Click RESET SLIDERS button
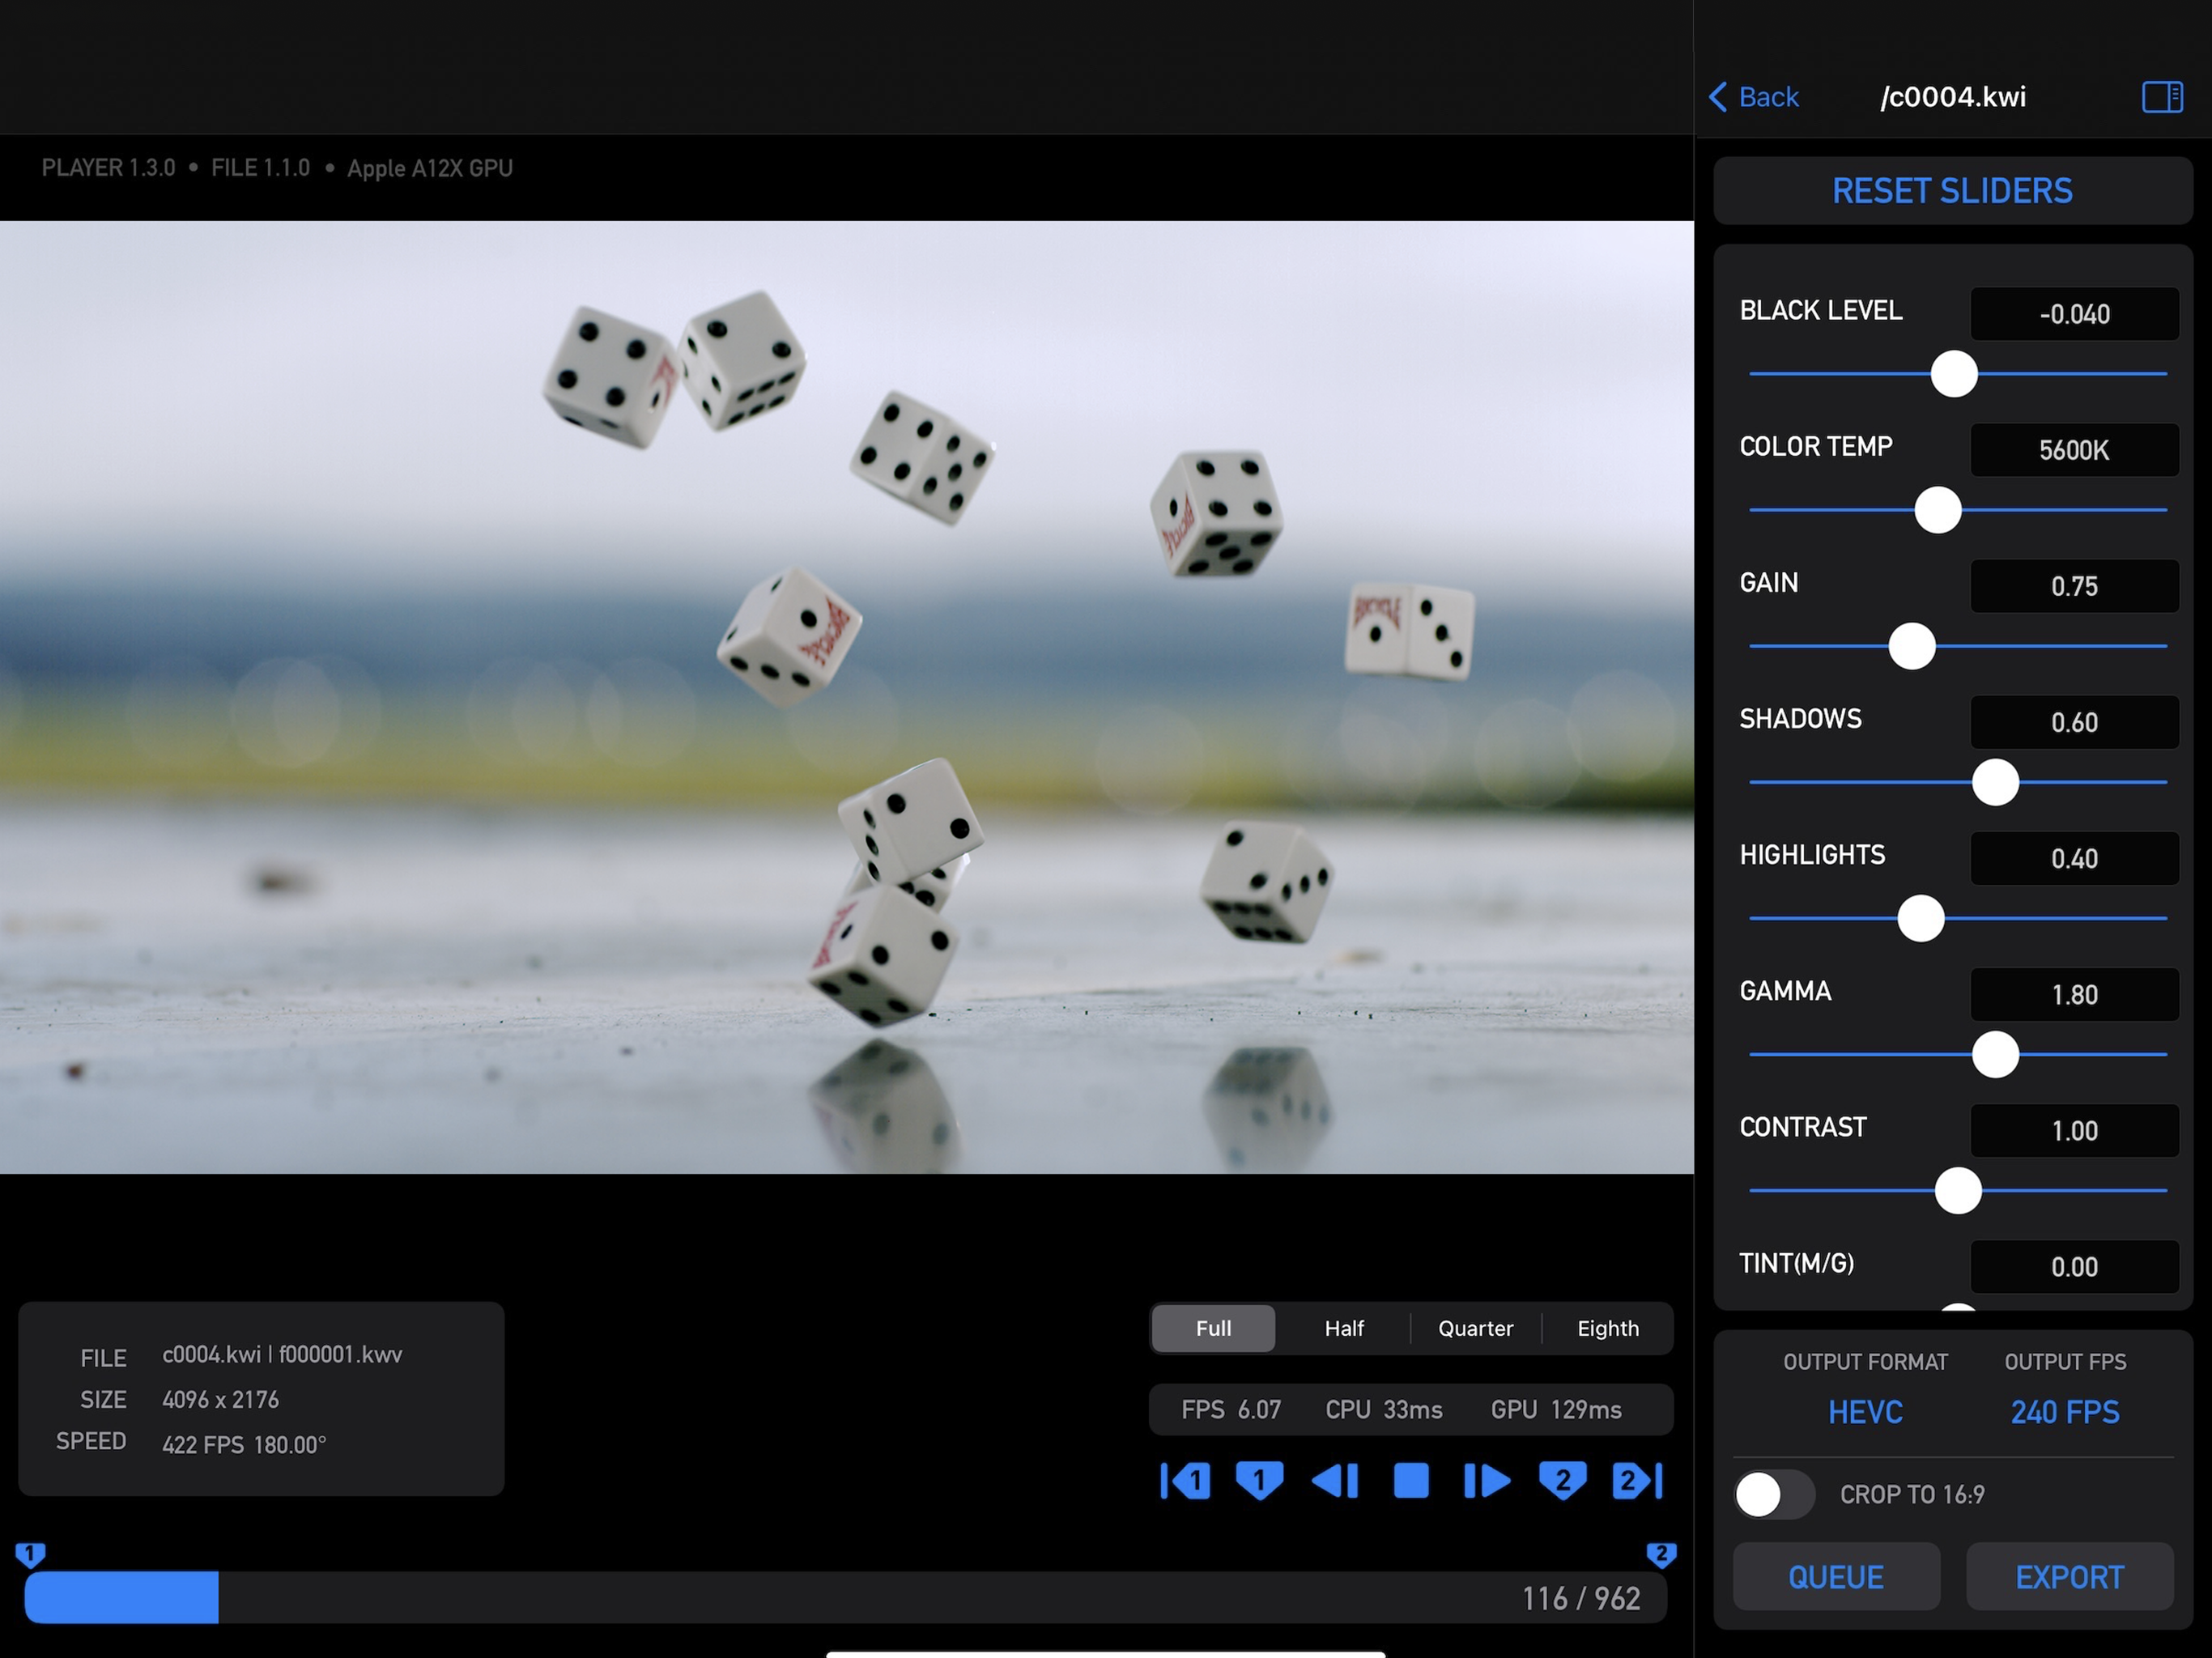Image resolution: width=2212 pixels, height=1658 pixels. [1952, 191]
